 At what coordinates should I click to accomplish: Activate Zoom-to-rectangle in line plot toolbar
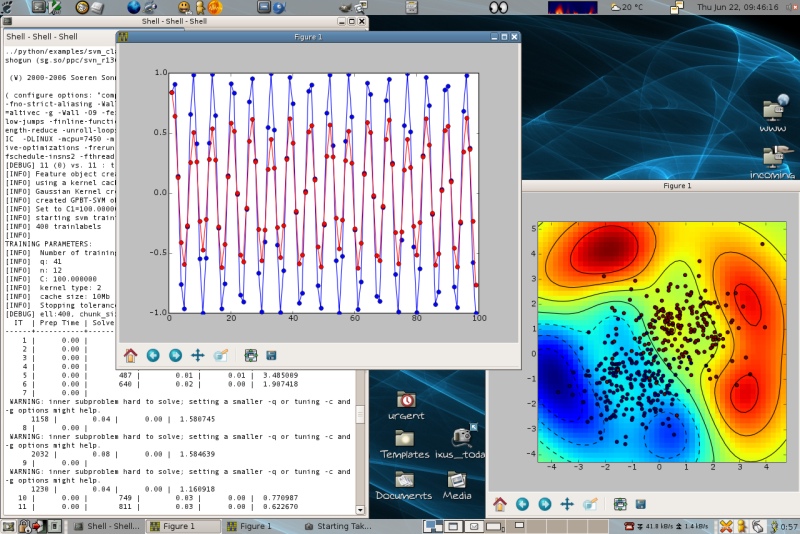(x=221, y=354)
